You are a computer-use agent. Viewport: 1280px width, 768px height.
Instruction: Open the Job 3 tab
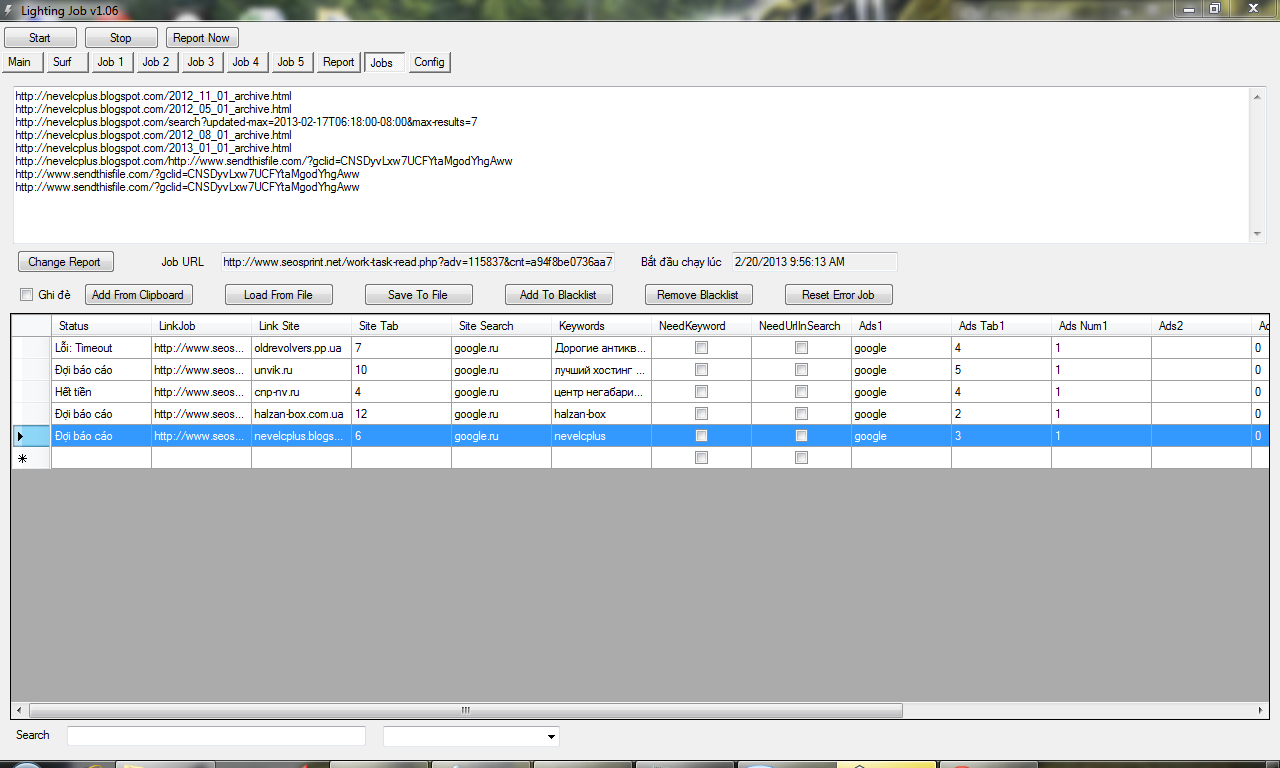pyautogui.click(x=201, y=62)
